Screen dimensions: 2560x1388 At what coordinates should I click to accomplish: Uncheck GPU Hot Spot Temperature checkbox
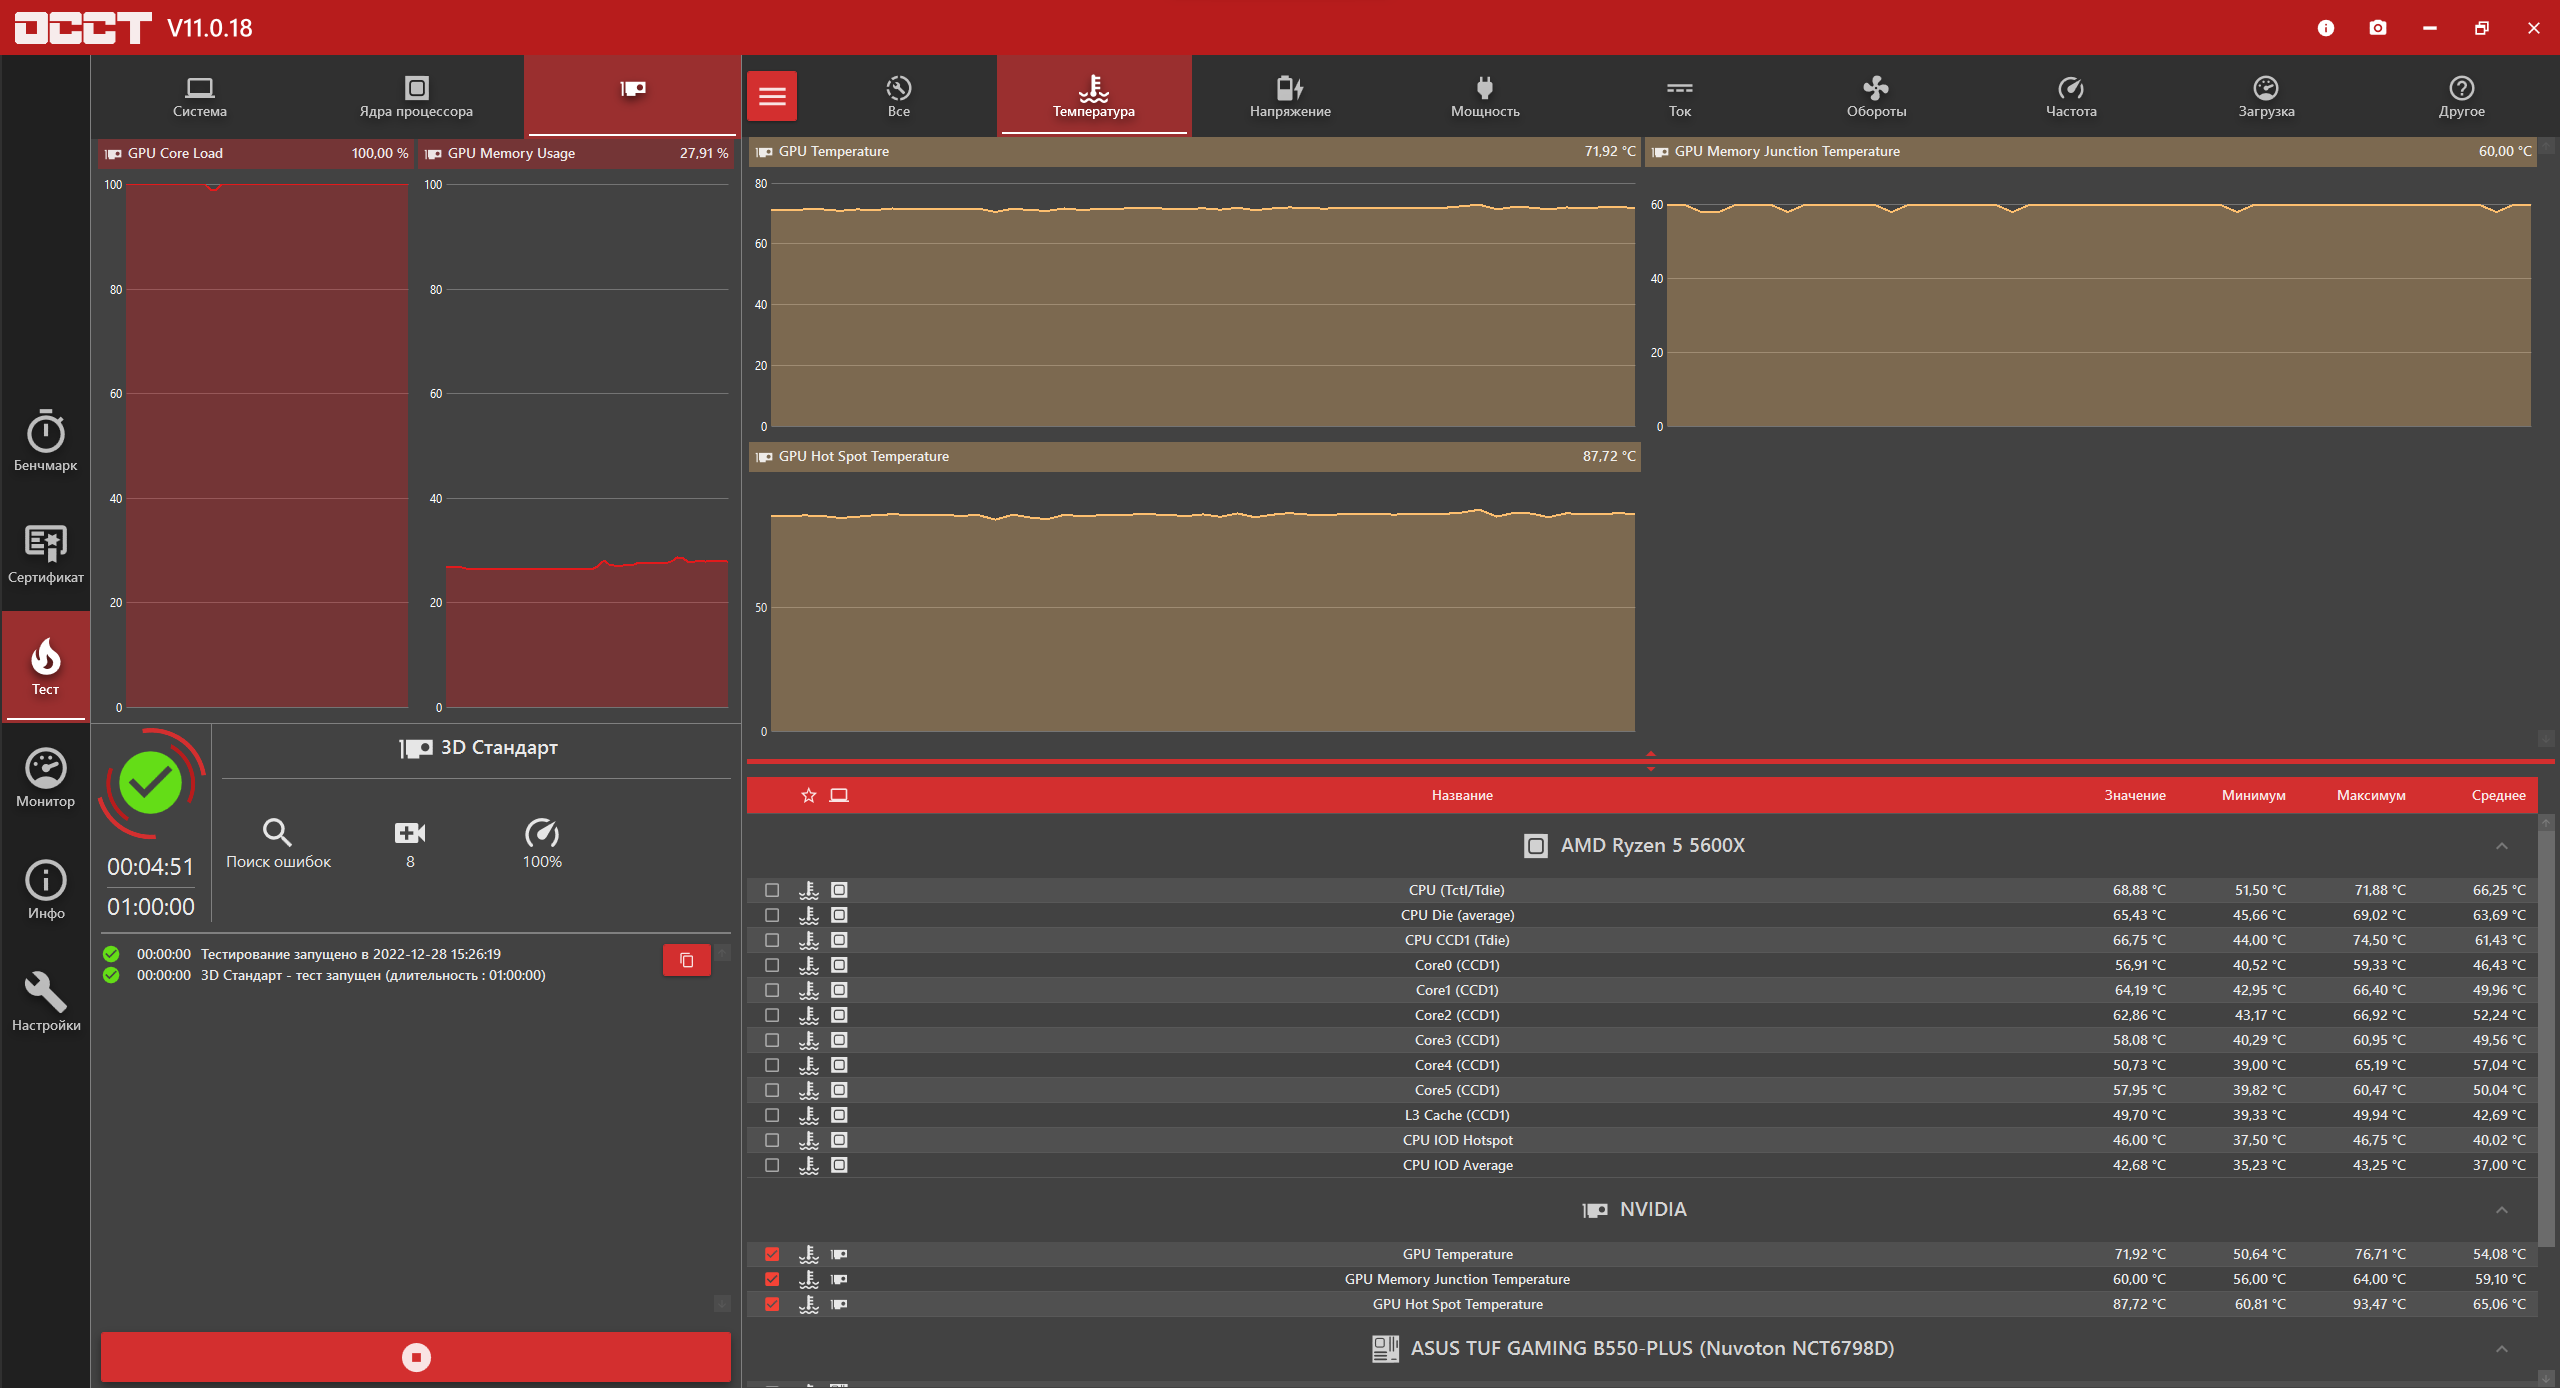[772, 1304]
